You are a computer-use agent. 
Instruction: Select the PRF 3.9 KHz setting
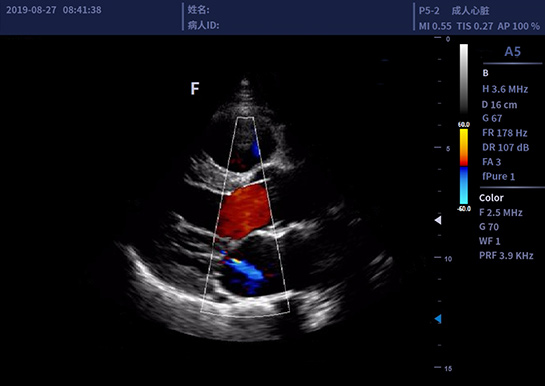[506, 256]
